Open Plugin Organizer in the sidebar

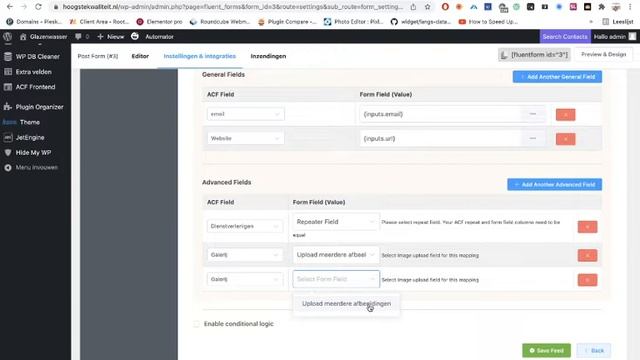point(33,107)
